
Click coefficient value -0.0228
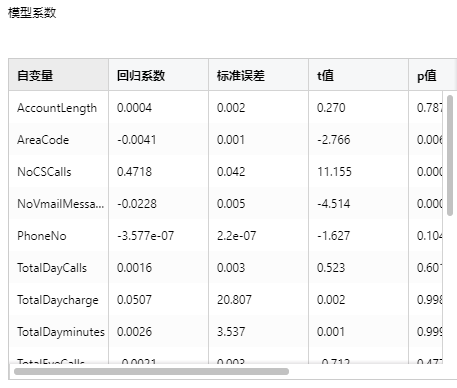click(x=137, y=204)
